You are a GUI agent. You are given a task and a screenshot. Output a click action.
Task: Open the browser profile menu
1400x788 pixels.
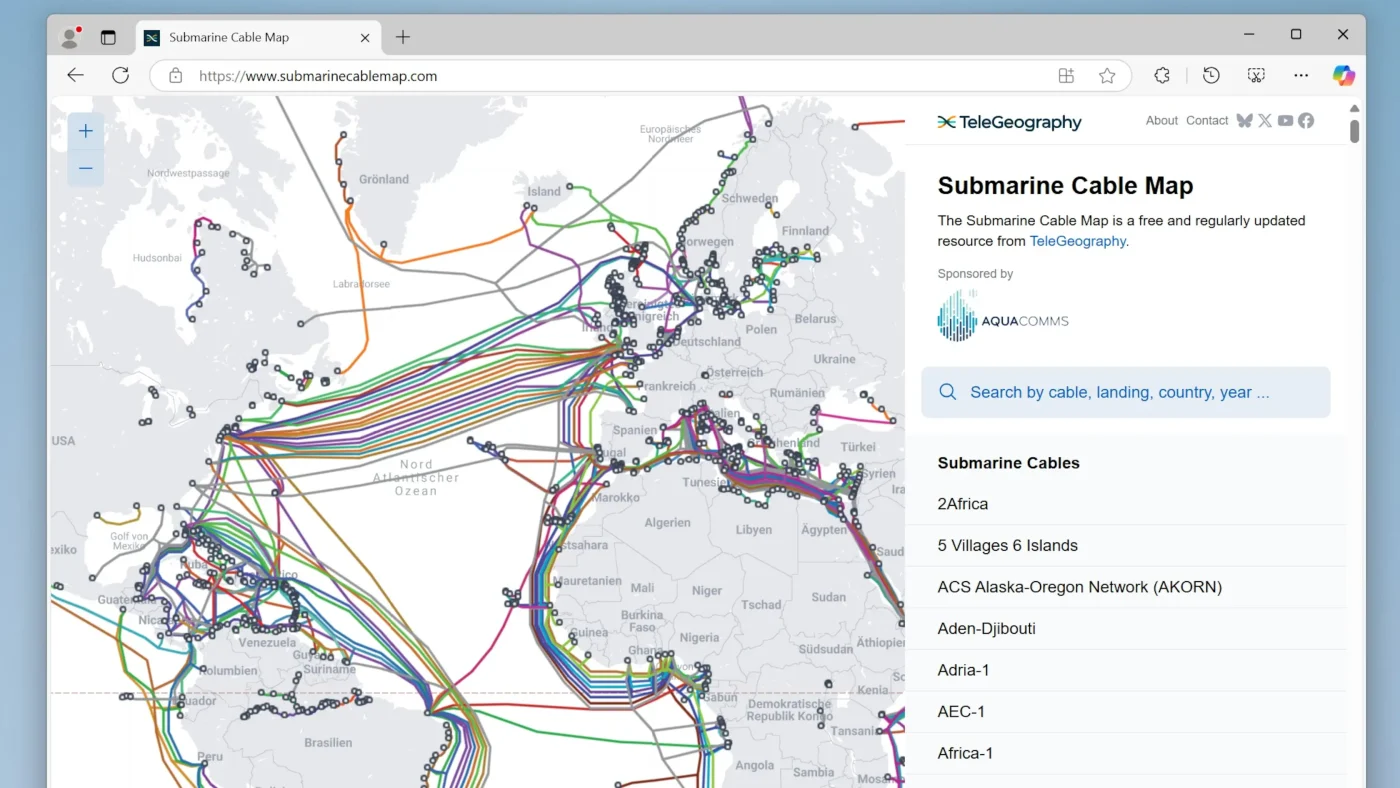coord(70,37)
